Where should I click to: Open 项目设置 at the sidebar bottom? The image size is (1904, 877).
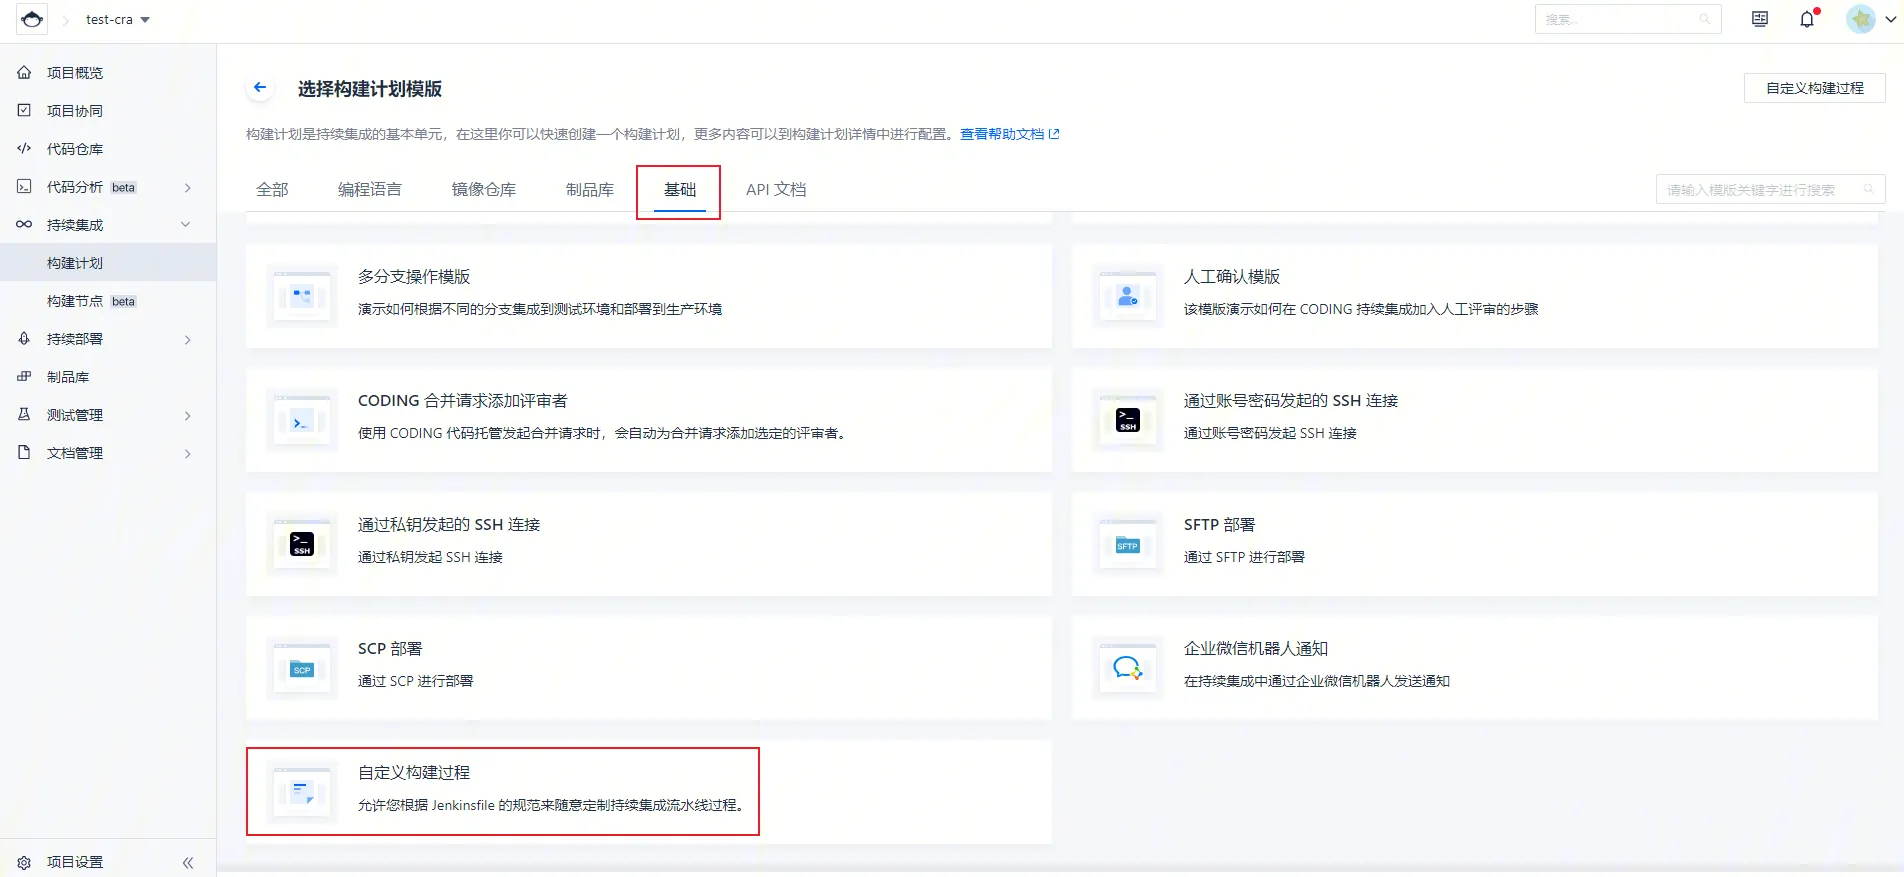75,862
